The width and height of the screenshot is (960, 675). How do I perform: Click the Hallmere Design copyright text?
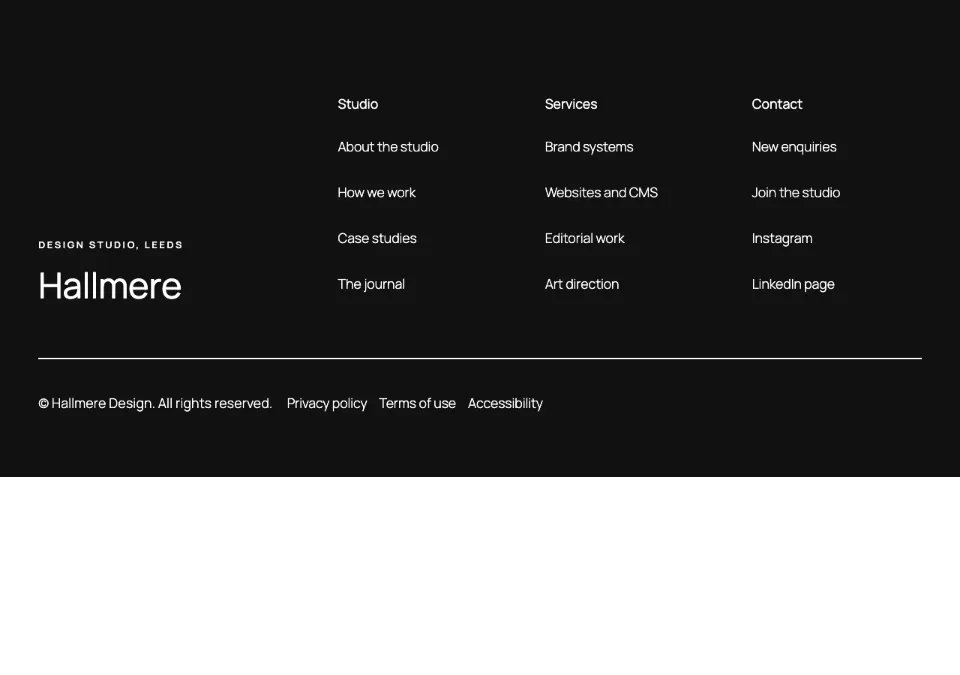(x=155, y=404)
